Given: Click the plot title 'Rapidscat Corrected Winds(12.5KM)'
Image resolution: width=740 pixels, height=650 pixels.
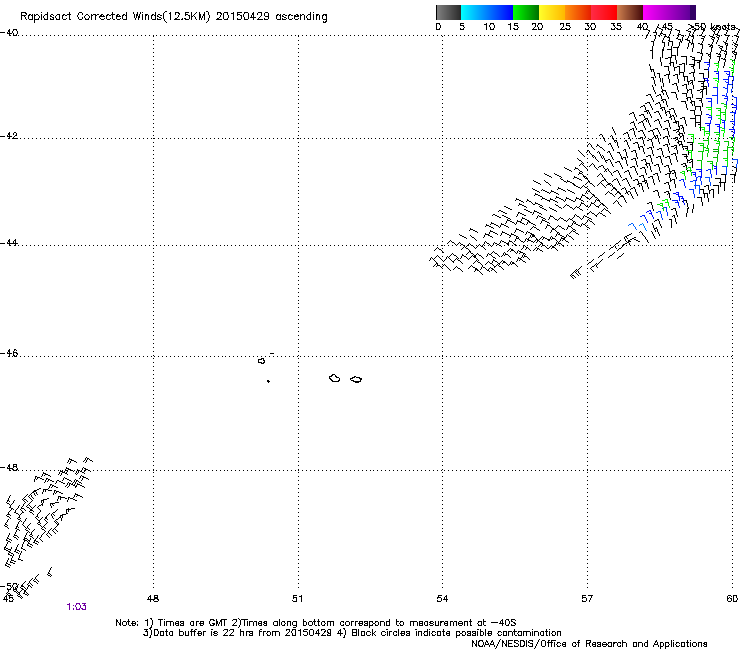Looking at the screenshot, I should pyautogui.click(x=115, y=17).
